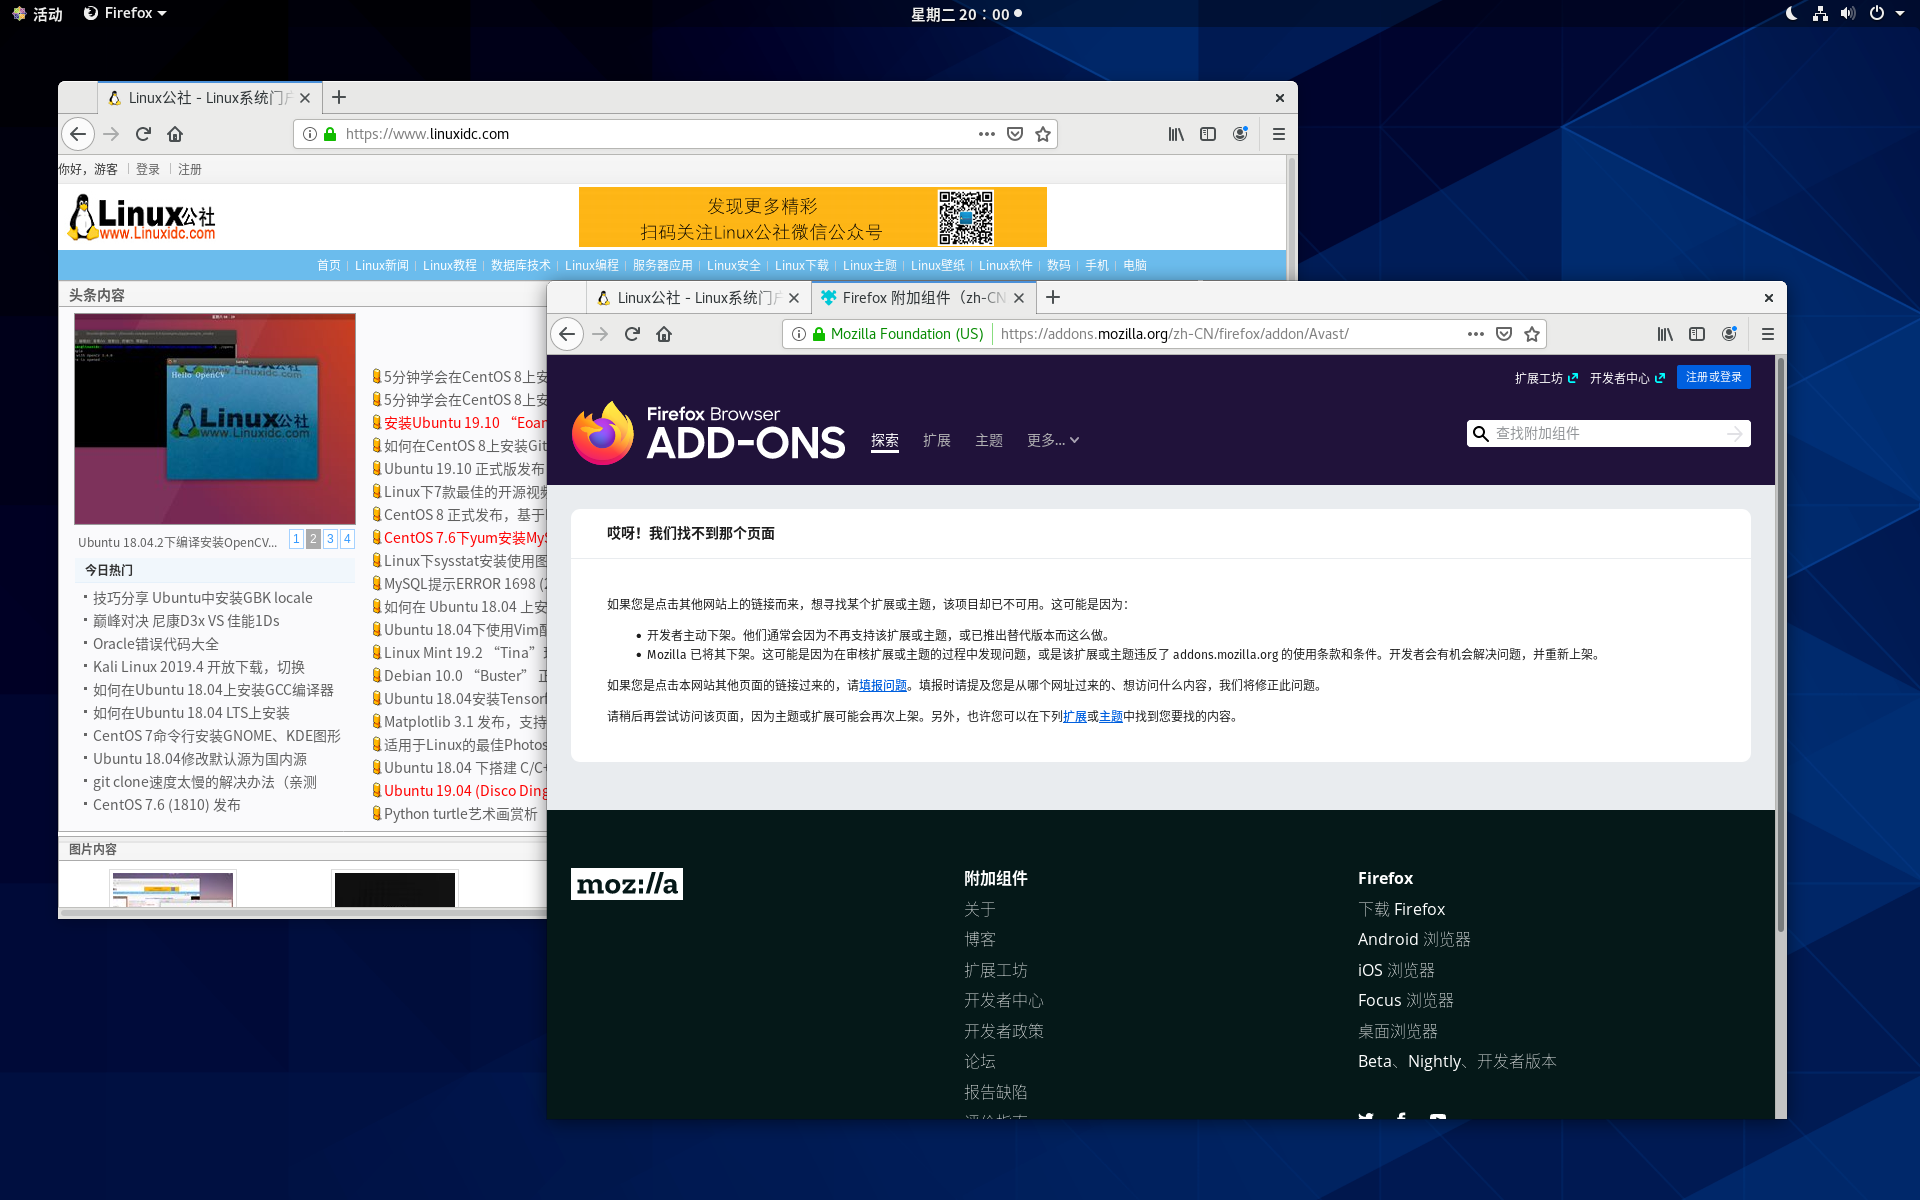Open the volume indicator in top bar
This screenshot has width=1920, height=1200.
pyautogui.click(x=1847, y=13)
